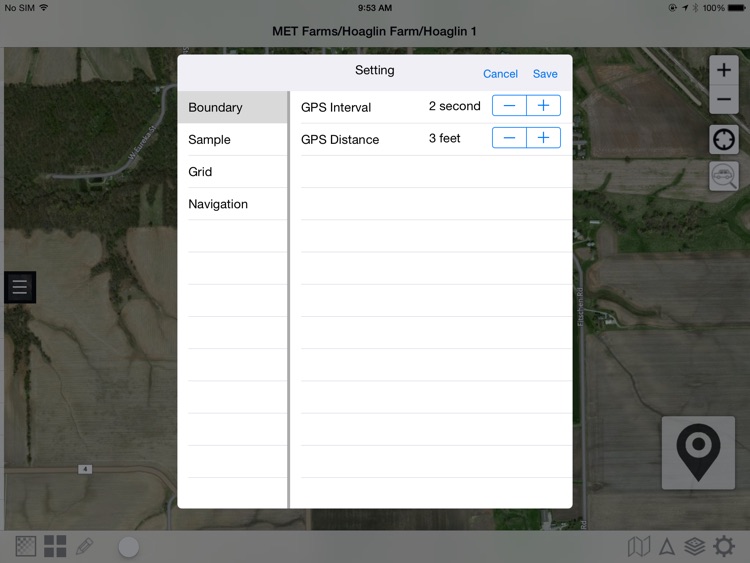Tap the vehicle search magnifier icon
This screenshot has height=563, width=750.
(724, 176)
